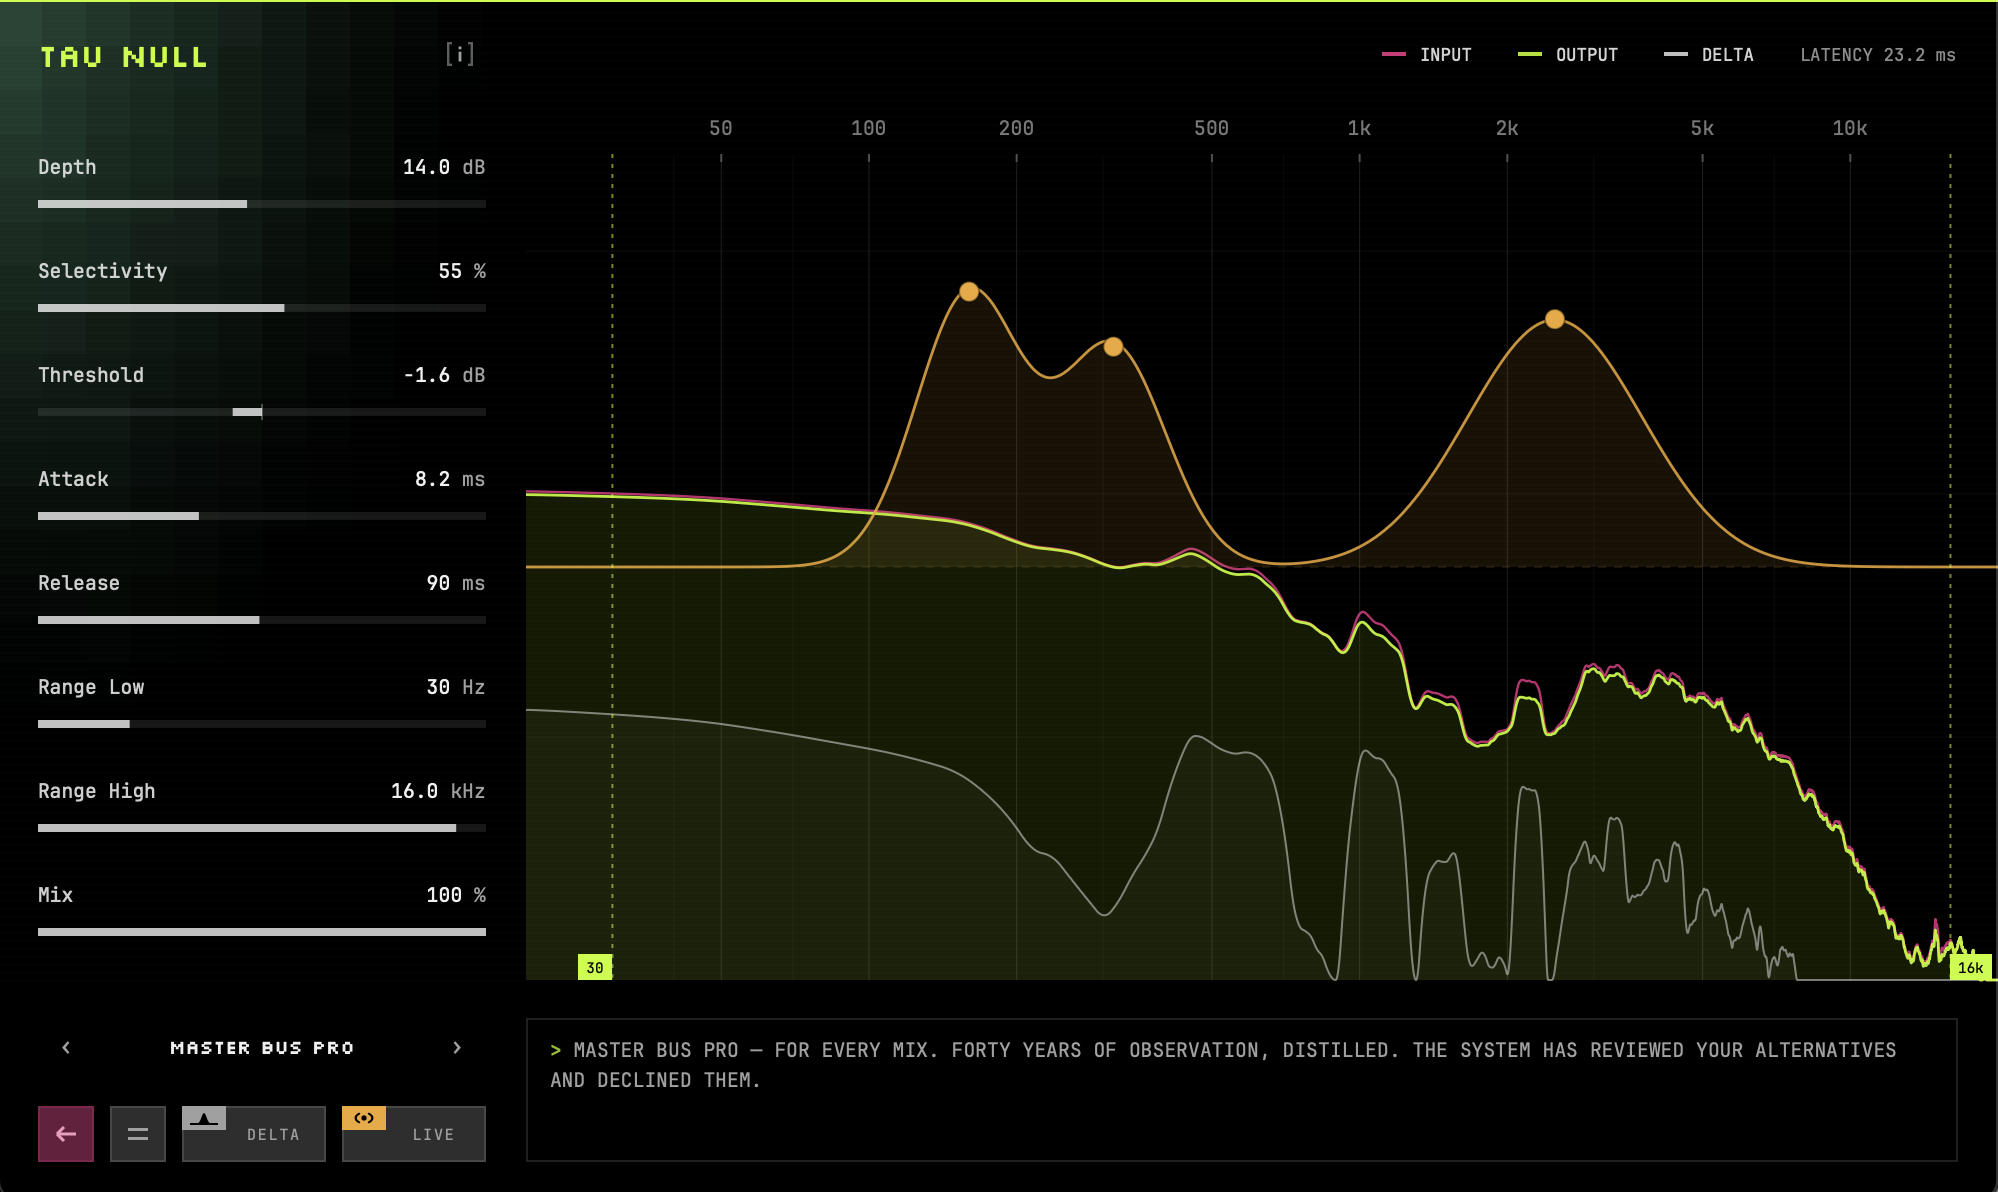Click the Selectivity parameter label
The height and width of the screenshot is (1192, 1998).
103,271
